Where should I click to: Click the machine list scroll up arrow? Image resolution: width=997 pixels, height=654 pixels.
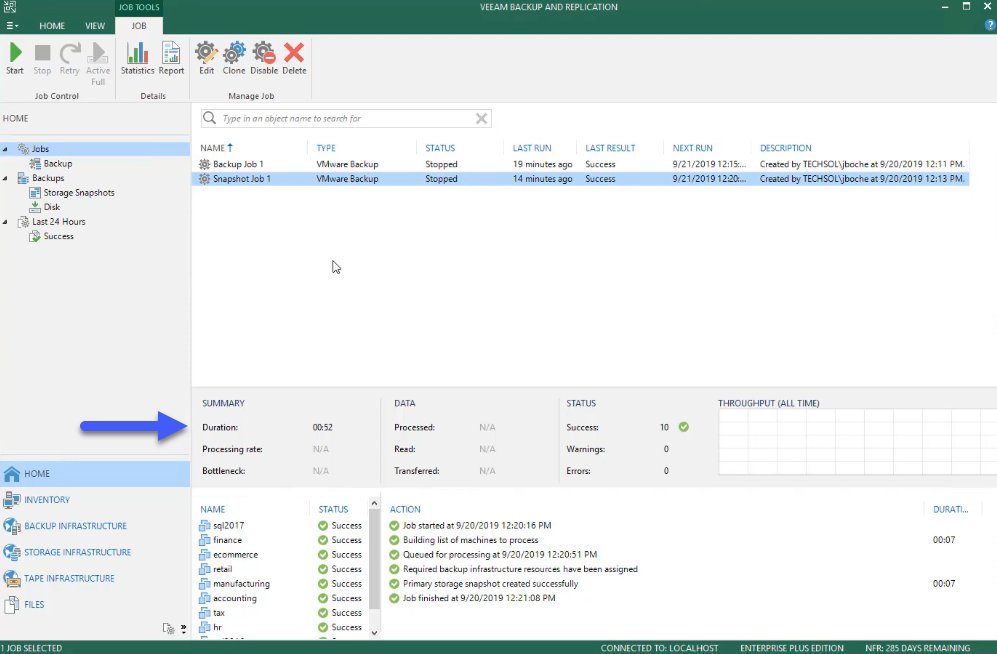[374, 503]
